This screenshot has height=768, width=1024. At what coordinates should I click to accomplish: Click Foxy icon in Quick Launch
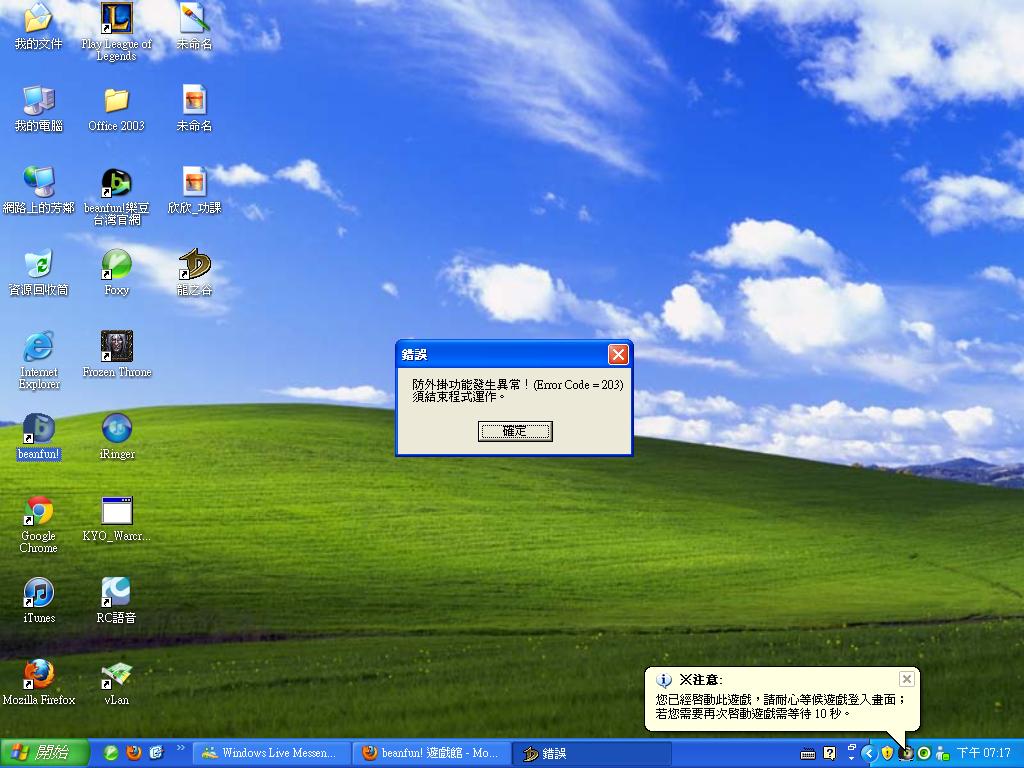[111, 753]
